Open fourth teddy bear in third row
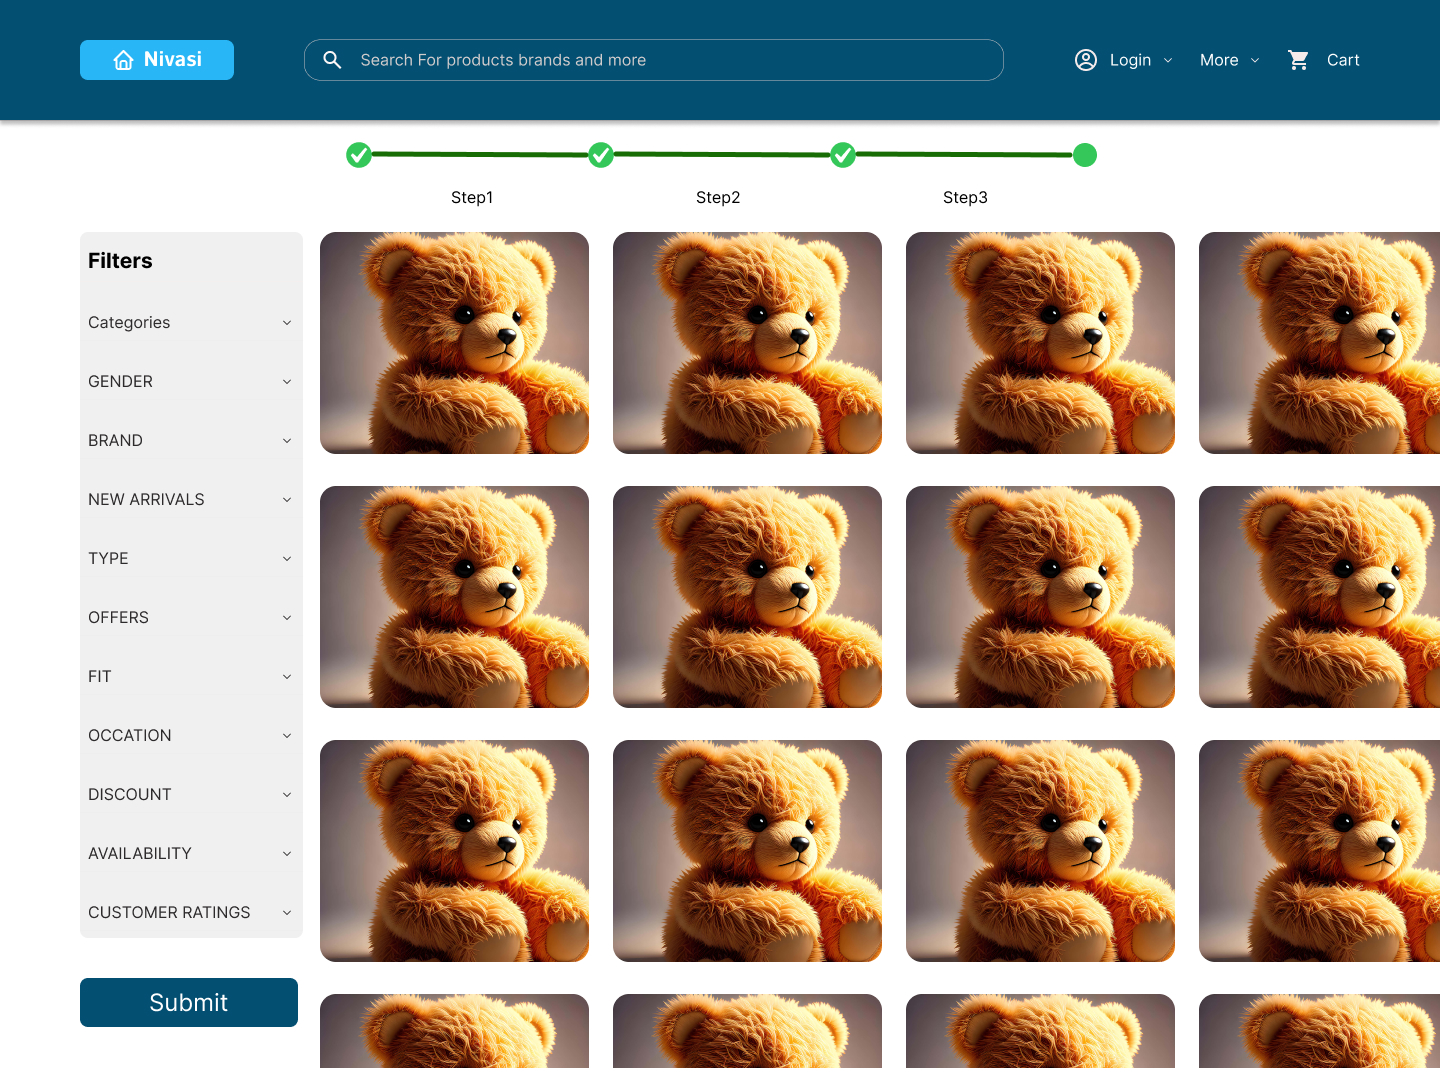This screenshot has width=1440, height=1084. [x=1320, y=851]
